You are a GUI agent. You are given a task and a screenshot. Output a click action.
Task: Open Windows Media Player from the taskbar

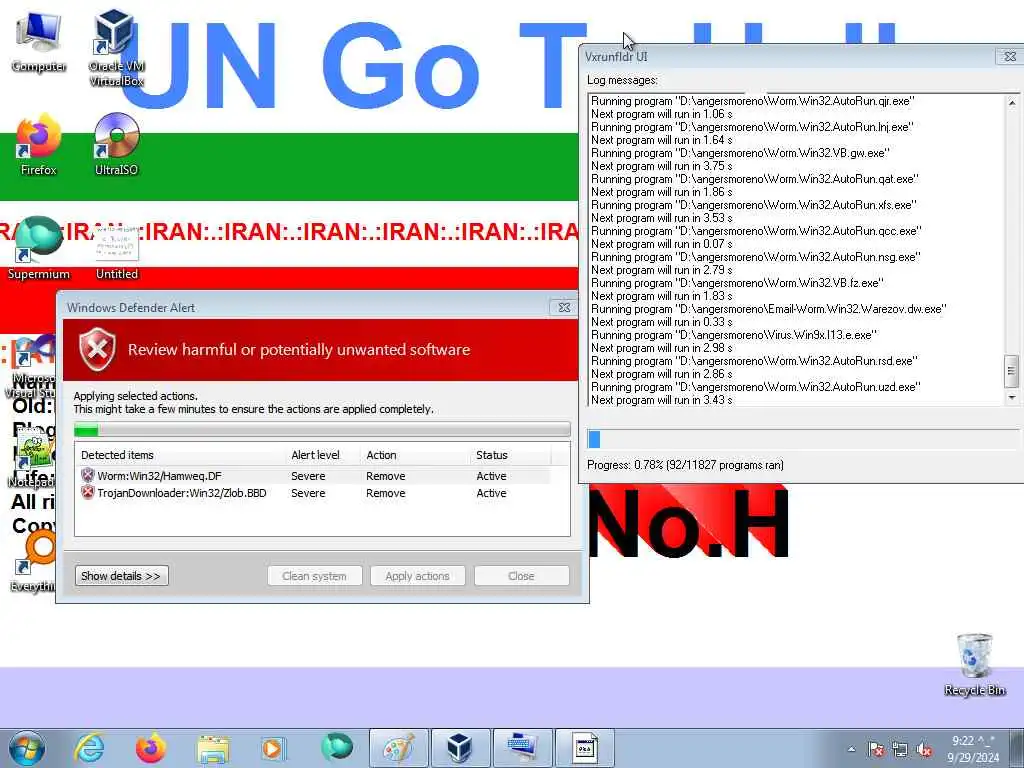point(273,748)
